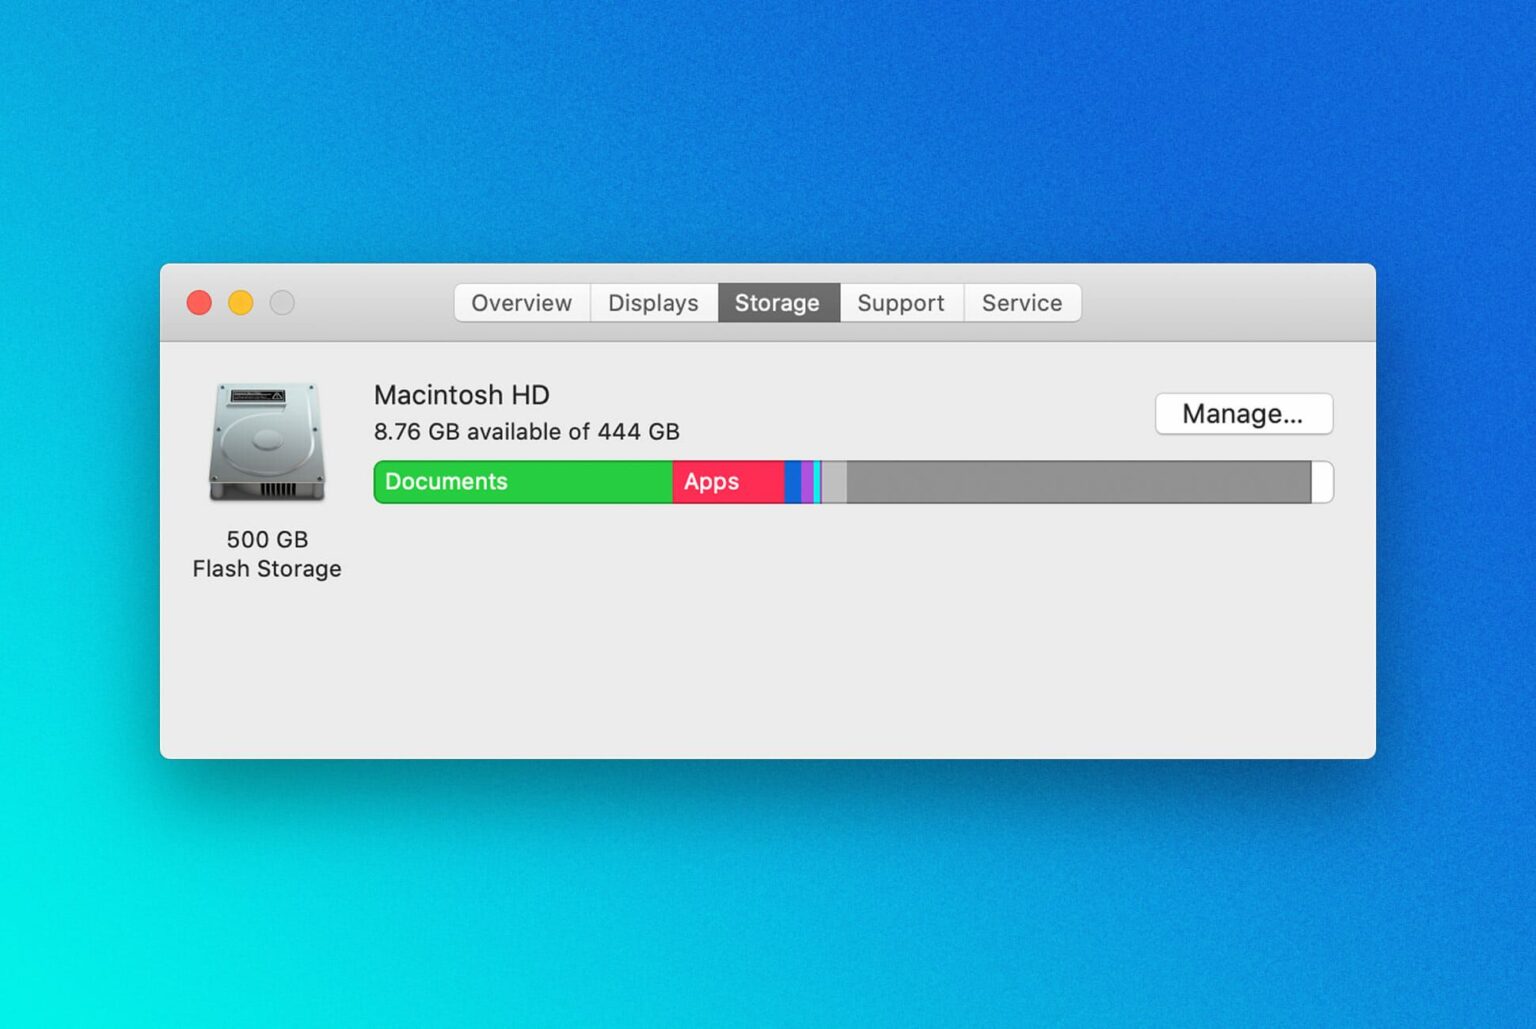Select the blue segment in storage bar
The height and width of the screenshot is (1029, 1536).
(x=792, y=482)
